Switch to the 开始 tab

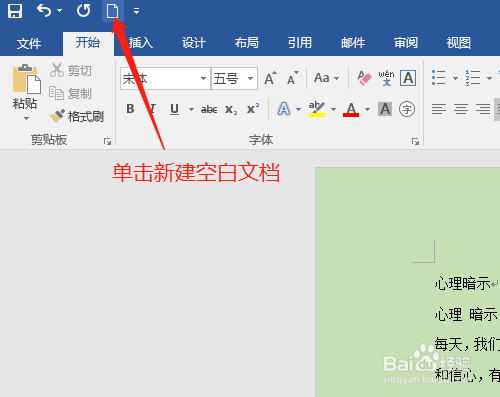(x=88, y=43)
